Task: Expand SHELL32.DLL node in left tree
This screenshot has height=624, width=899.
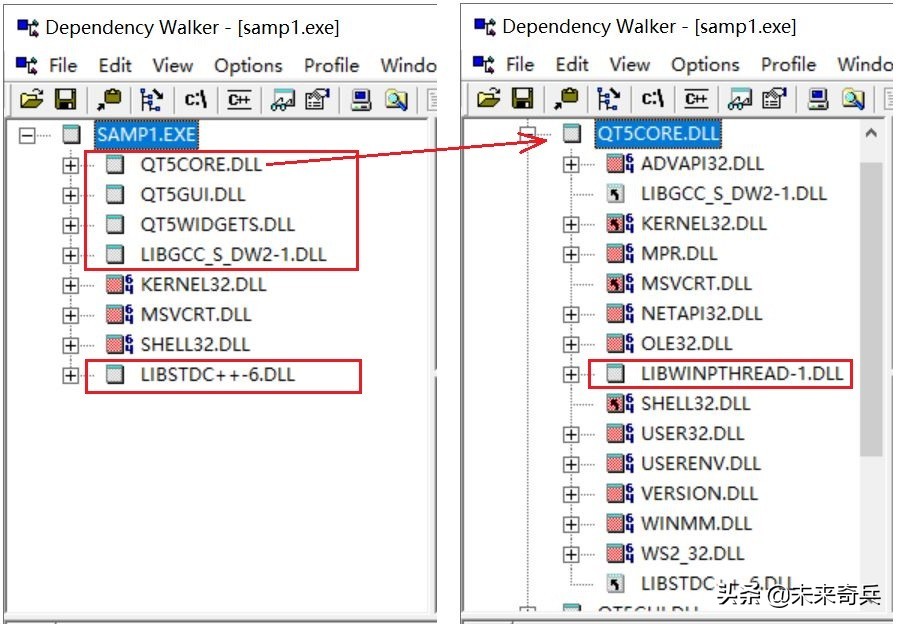Action: pos(70,345)
